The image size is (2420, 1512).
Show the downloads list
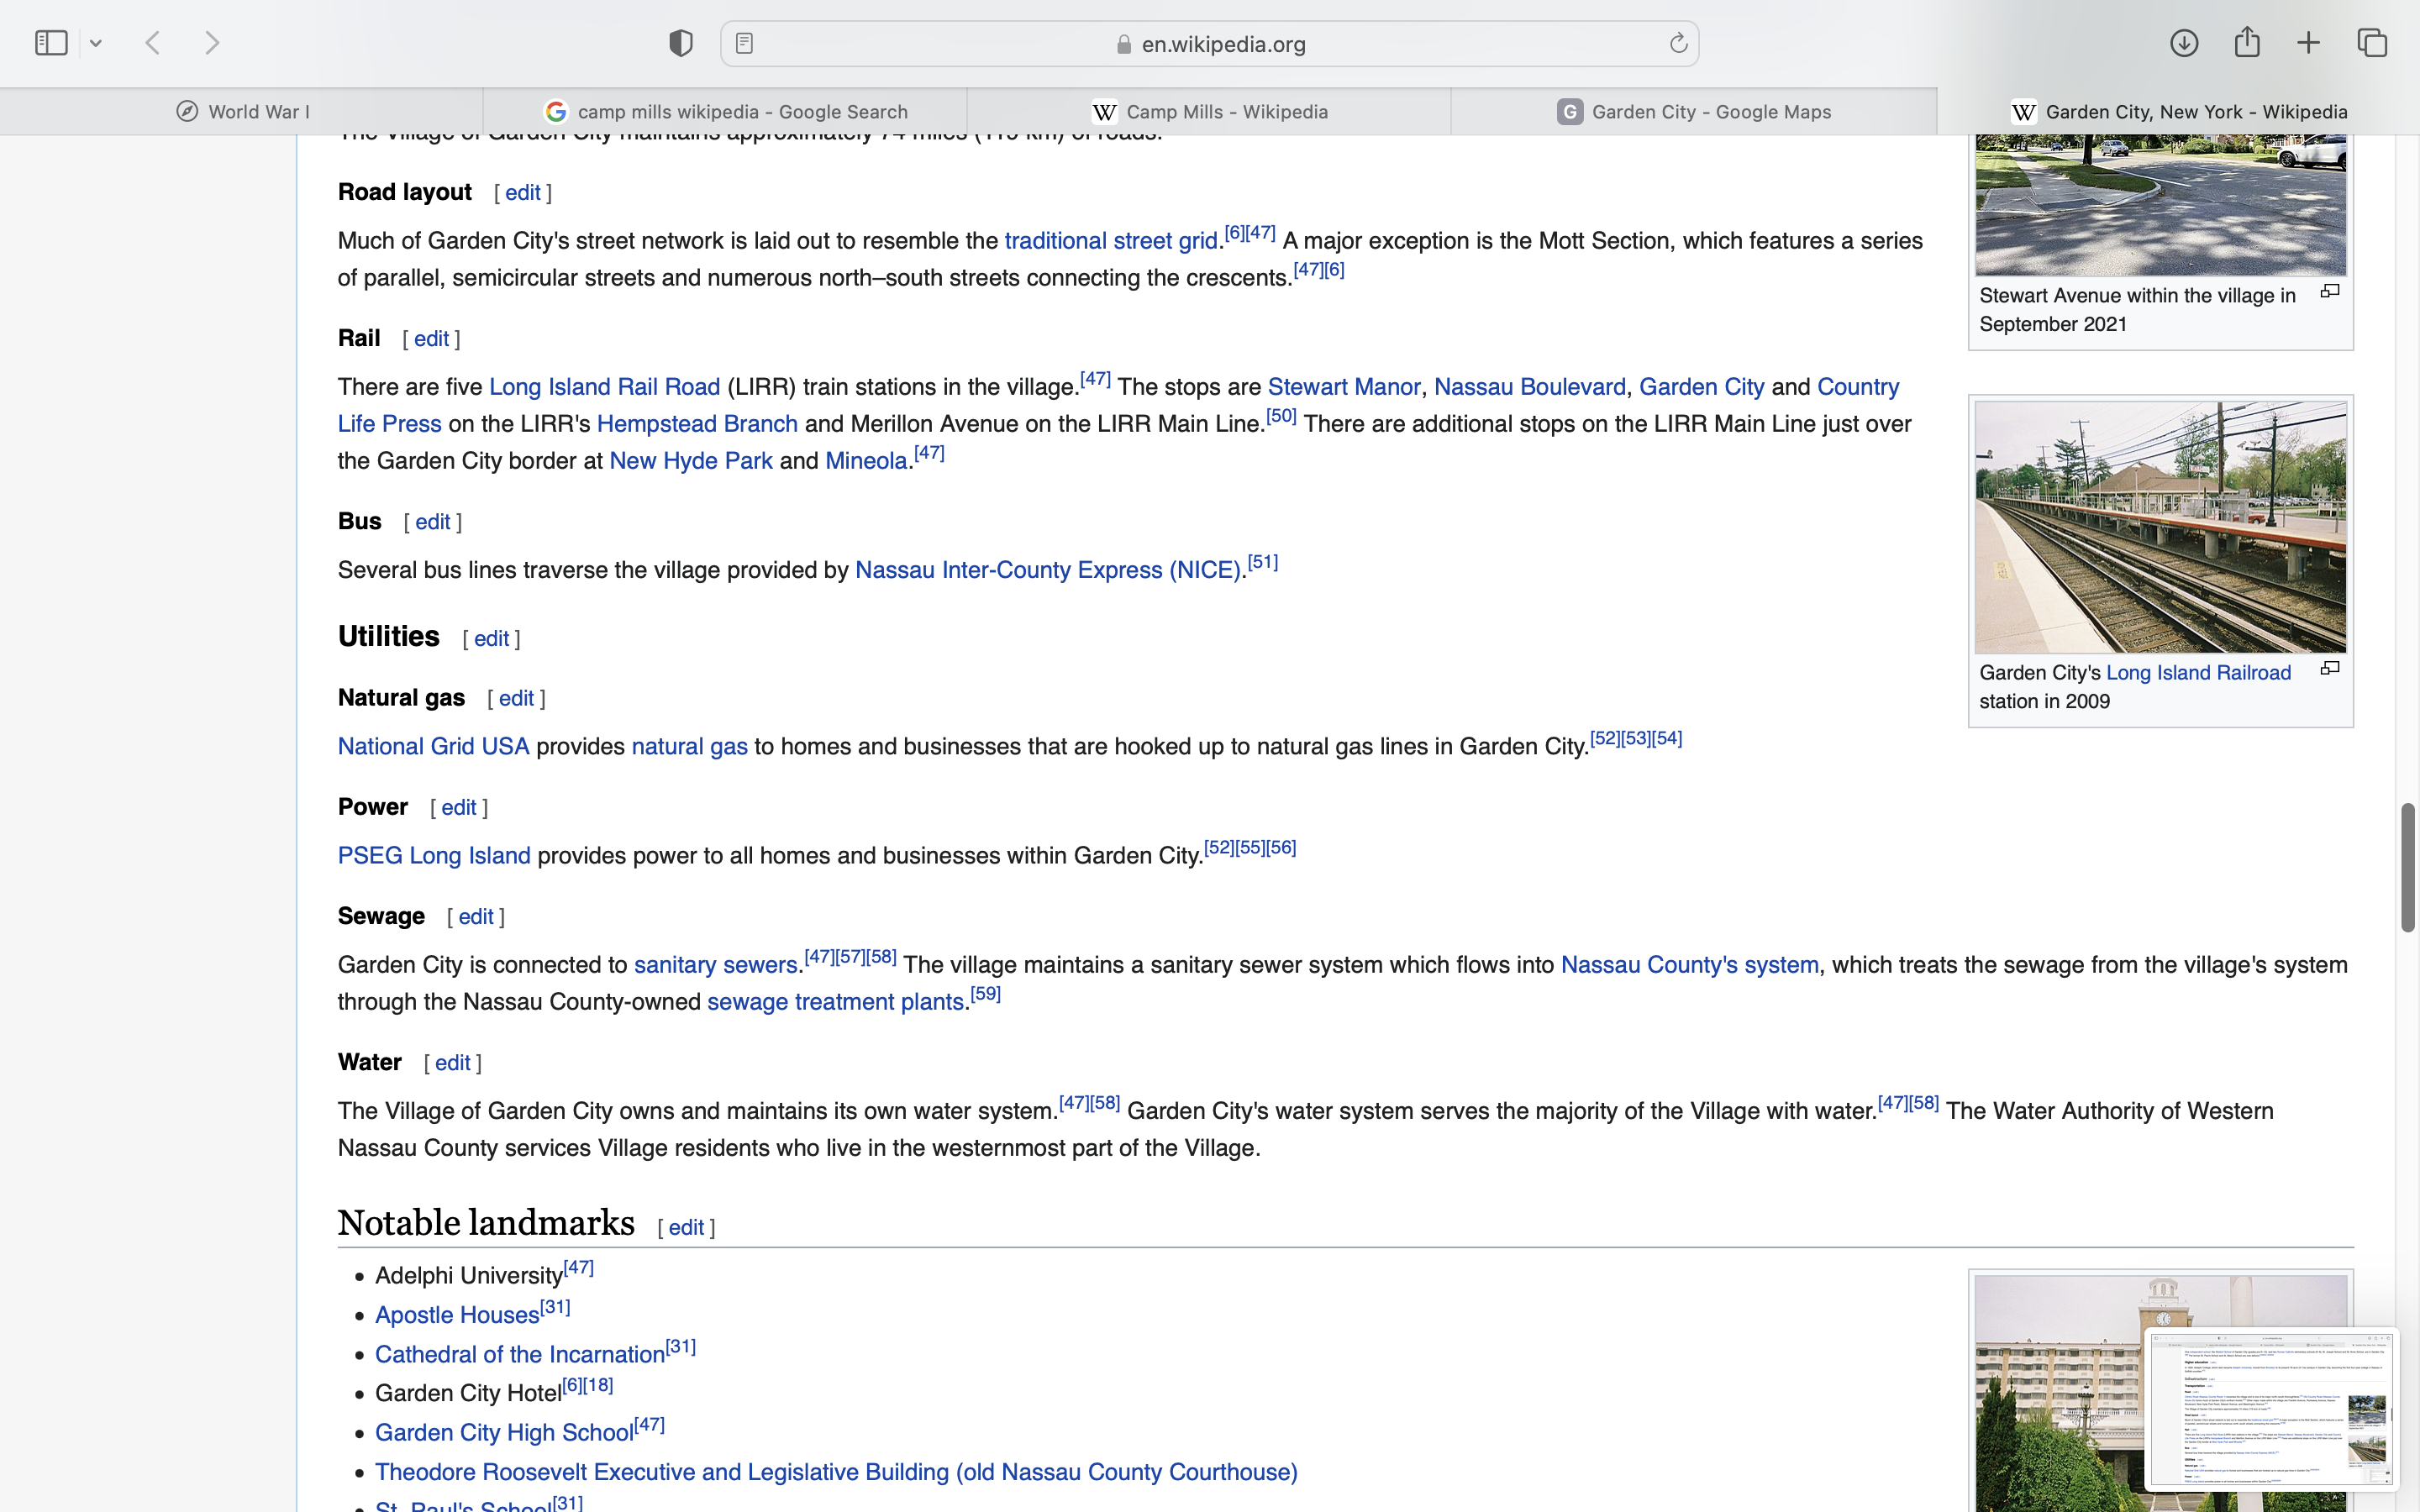pos(2184,43)
